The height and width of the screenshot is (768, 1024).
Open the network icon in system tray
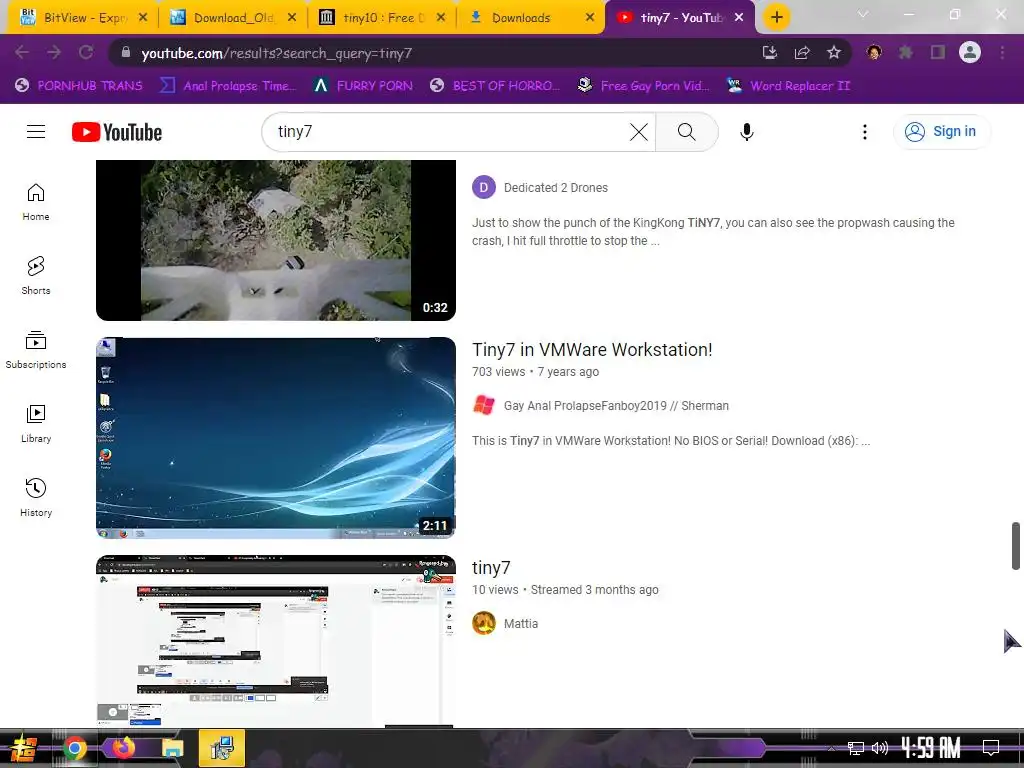pos(856,748)
